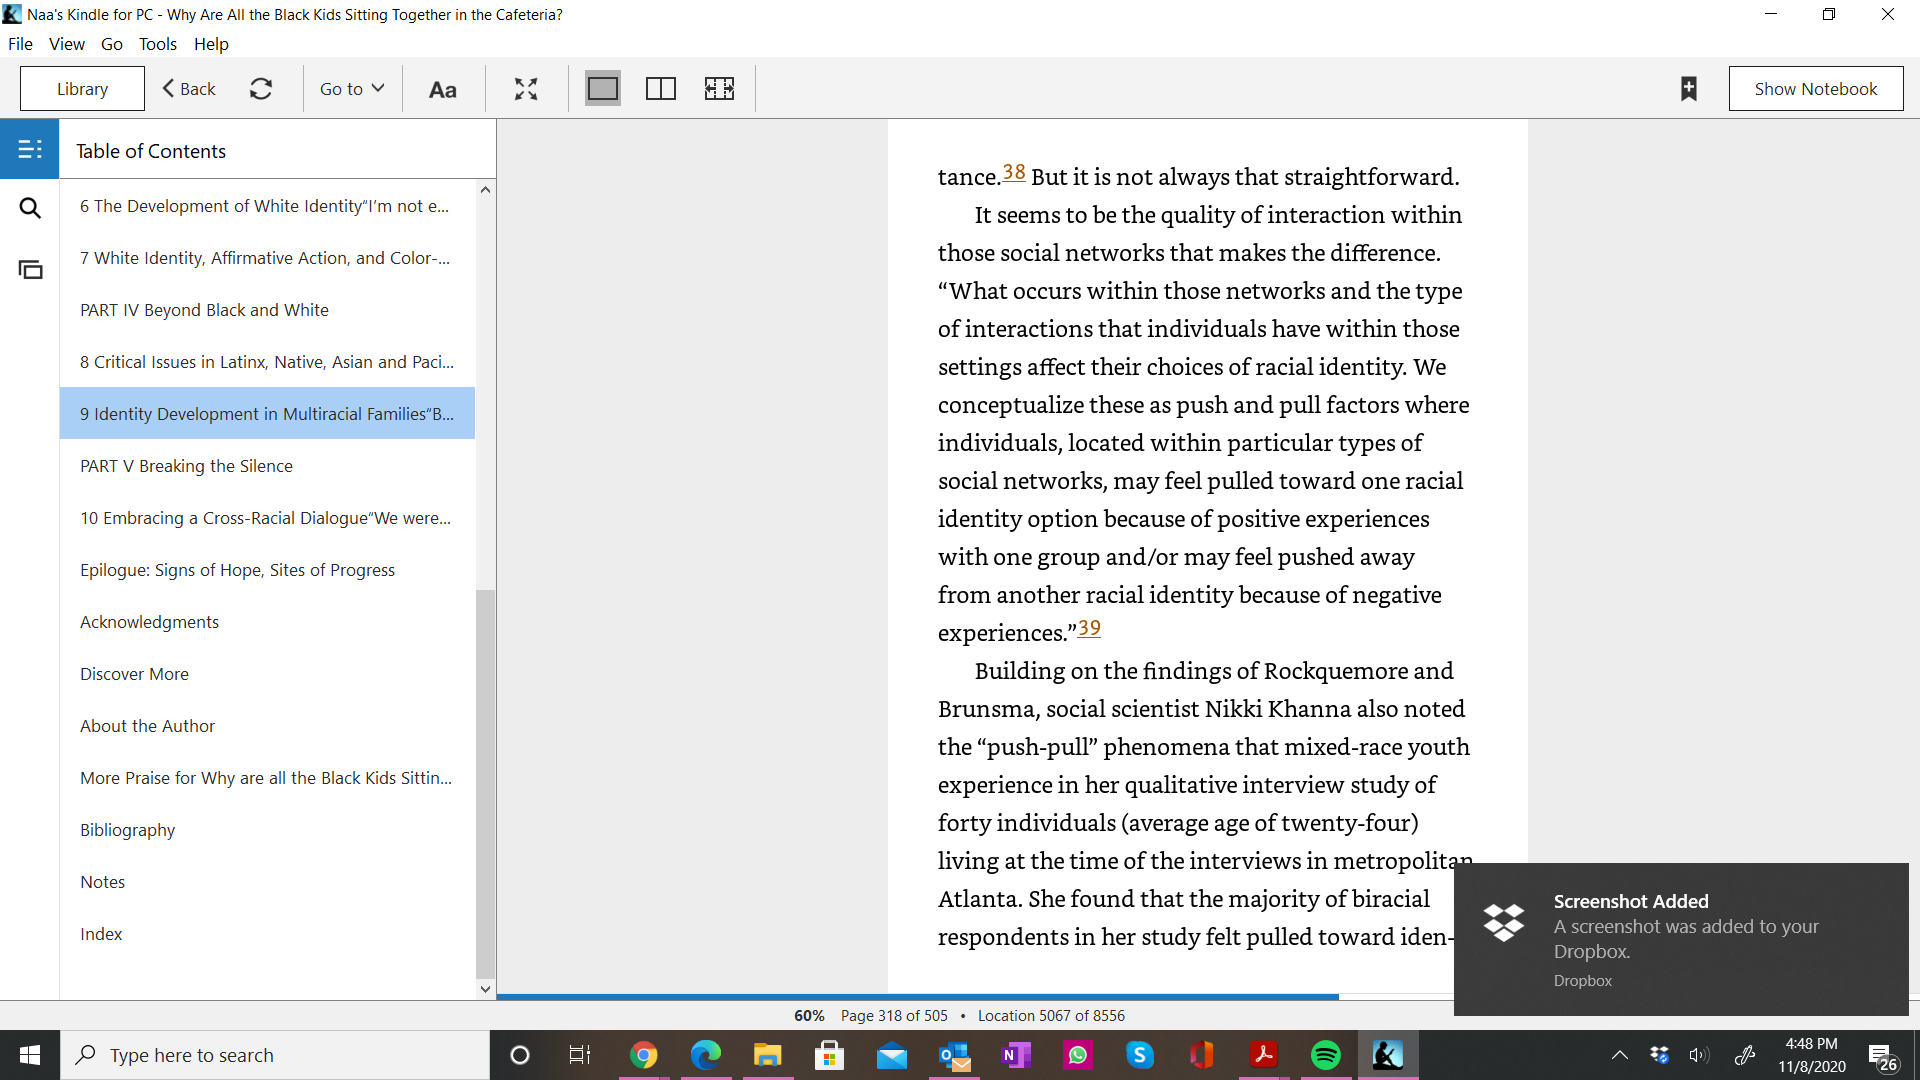This screenshot has width=1920, height=1080.
Task: Jump to chapter 6 Development of White Identity
Action: pyautogui.click(x=267, y=206)
